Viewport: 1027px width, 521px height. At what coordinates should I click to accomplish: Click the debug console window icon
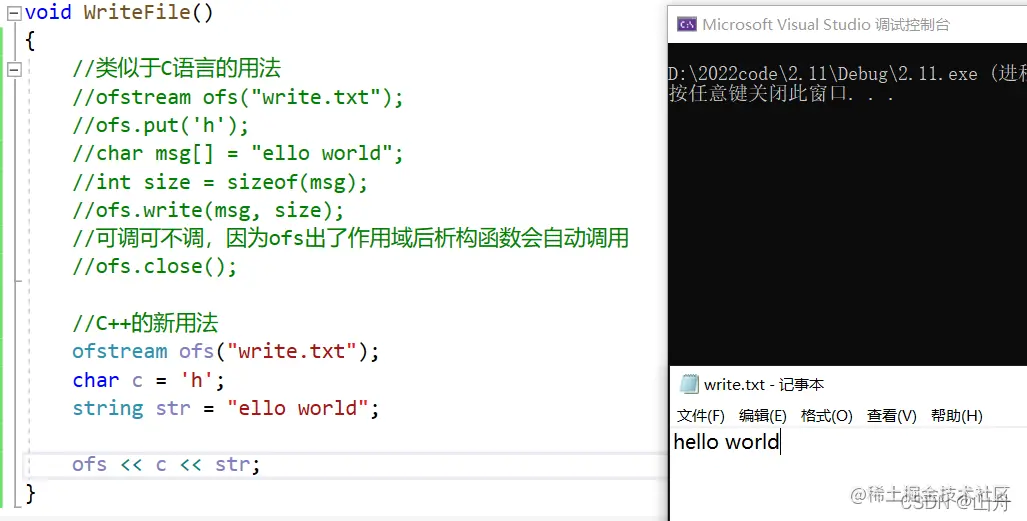point(687,25)
